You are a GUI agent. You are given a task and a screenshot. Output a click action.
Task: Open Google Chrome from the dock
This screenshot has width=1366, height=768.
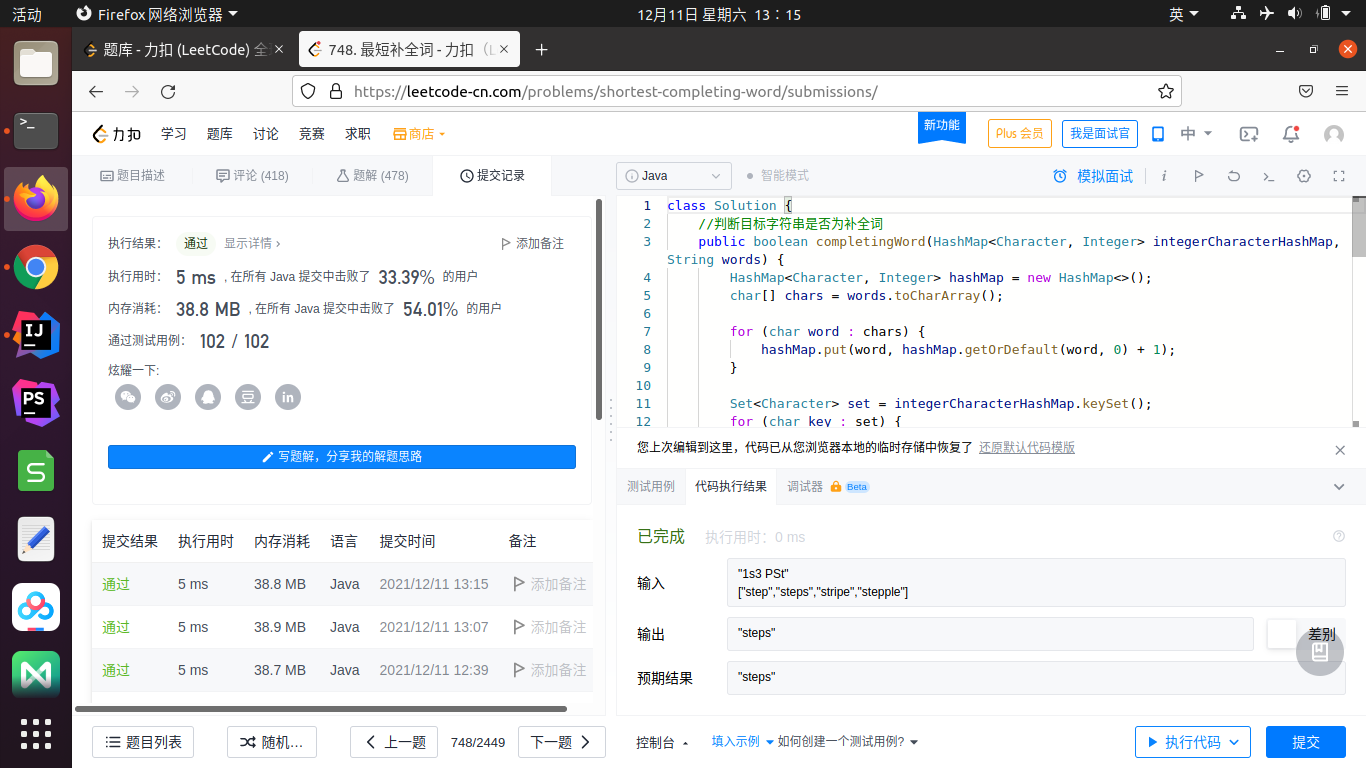[x=36, y=267]
